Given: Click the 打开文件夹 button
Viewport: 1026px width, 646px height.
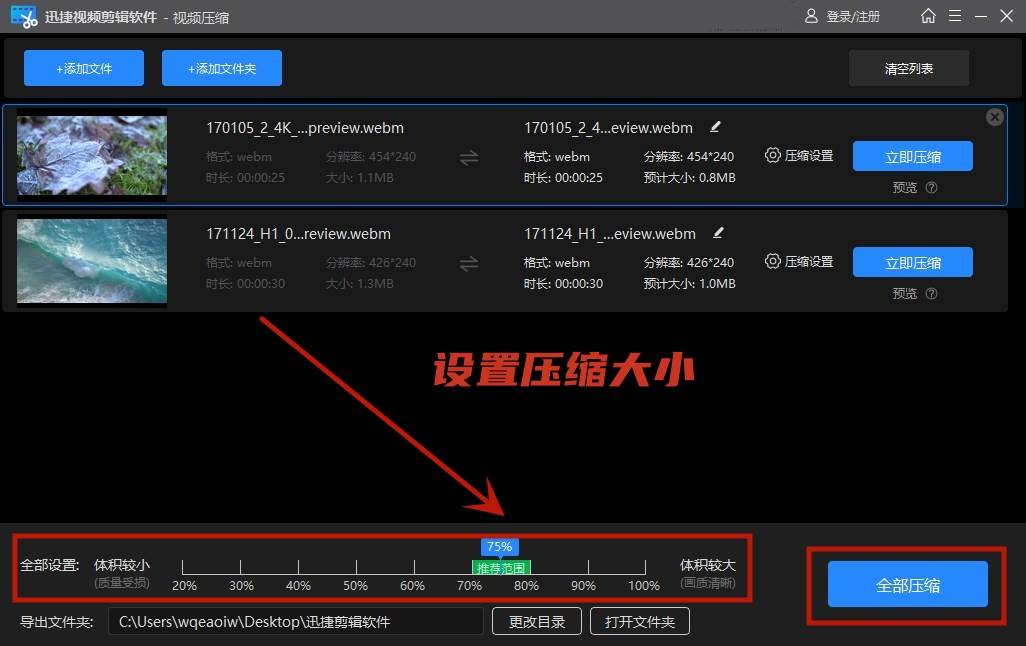Looking at the screenshot, I should pyautogui.click(x=639, y=621).
